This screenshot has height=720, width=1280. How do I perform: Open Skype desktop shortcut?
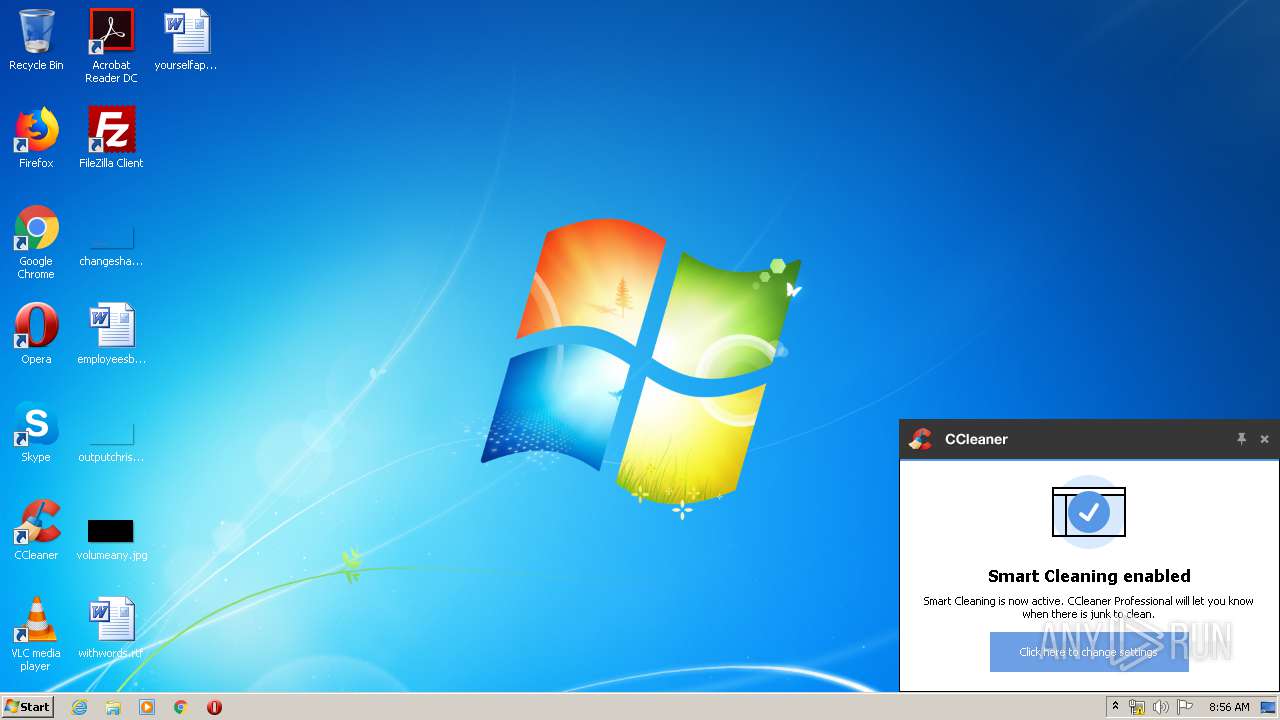click(36, 432)
